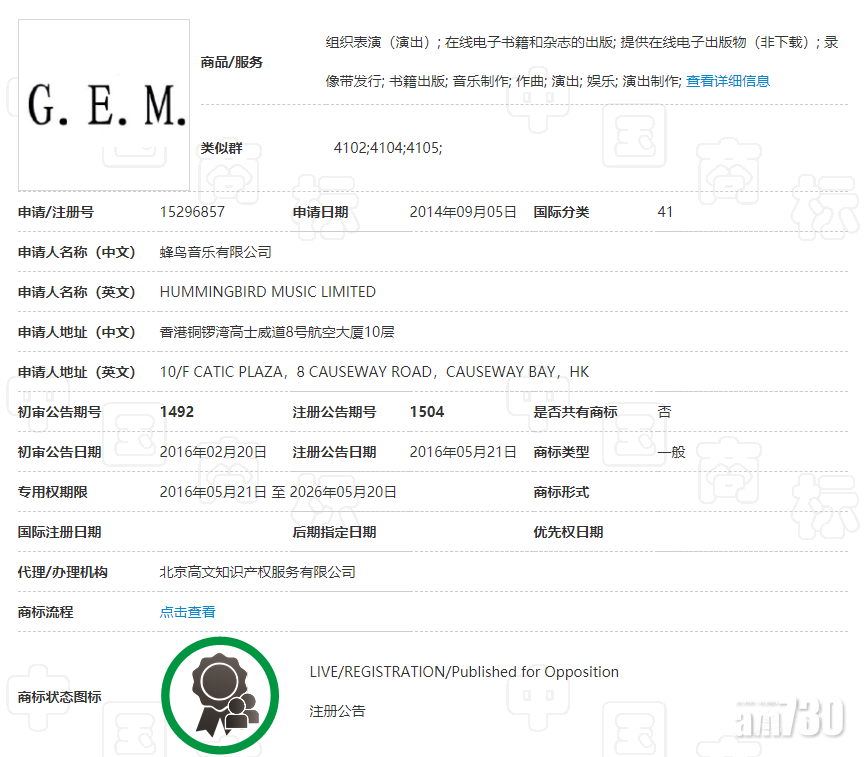Click the green registration status badge icon
867x757 pixels.
tap(220, 696)
